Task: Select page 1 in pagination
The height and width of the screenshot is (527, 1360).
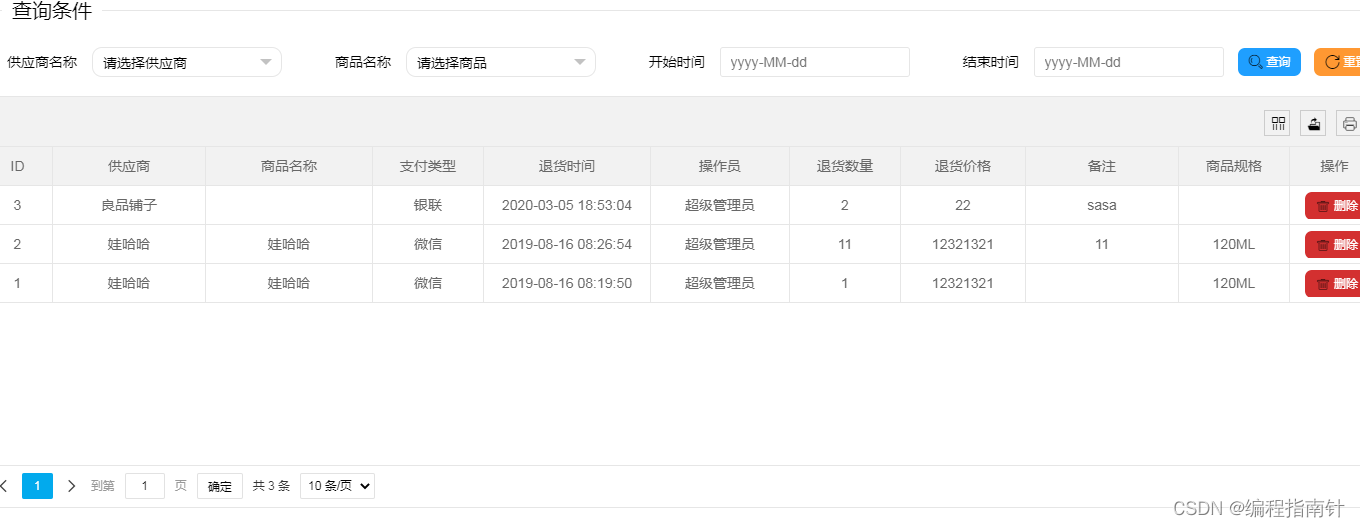Action: (37, 486)
